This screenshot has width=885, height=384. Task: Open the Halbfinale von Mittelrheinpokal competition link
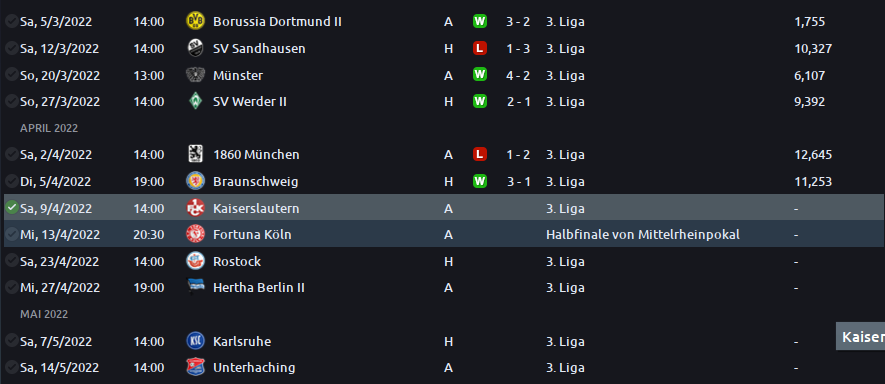pos(643,235)
